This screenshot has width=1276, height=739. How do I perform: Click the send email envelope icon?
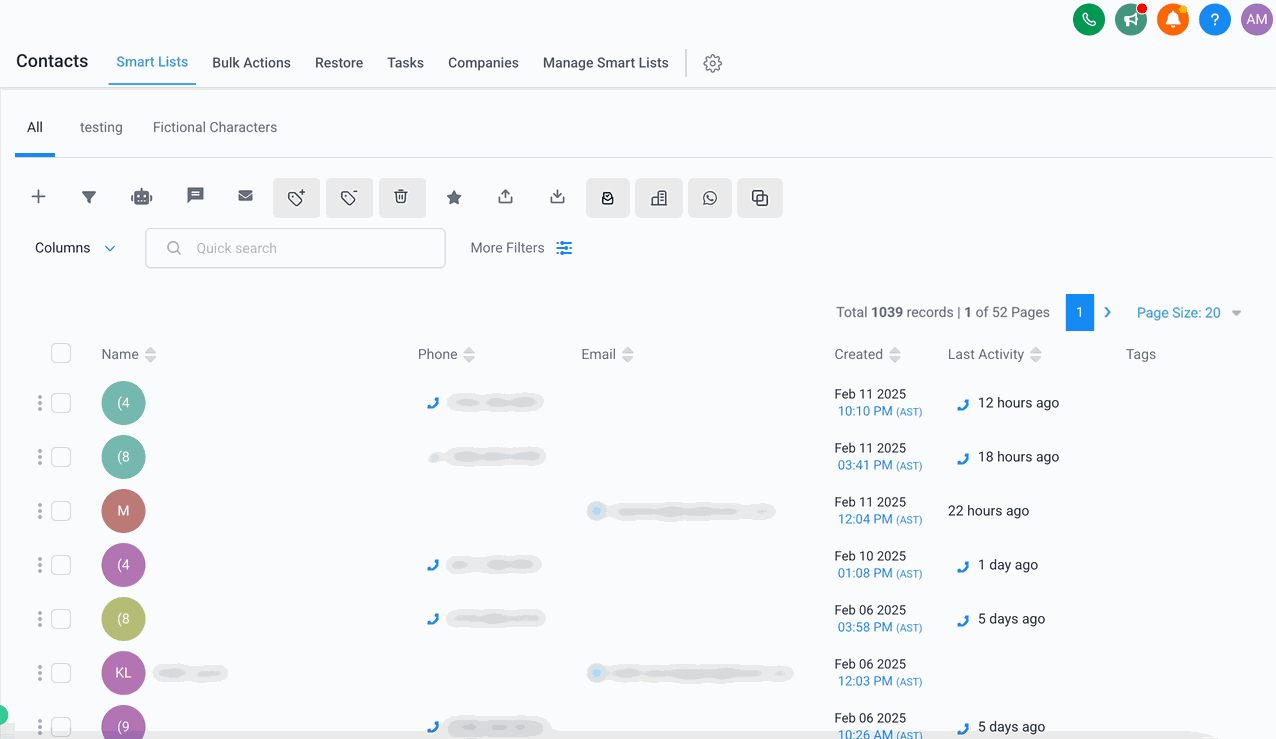[x=245, y=196]
